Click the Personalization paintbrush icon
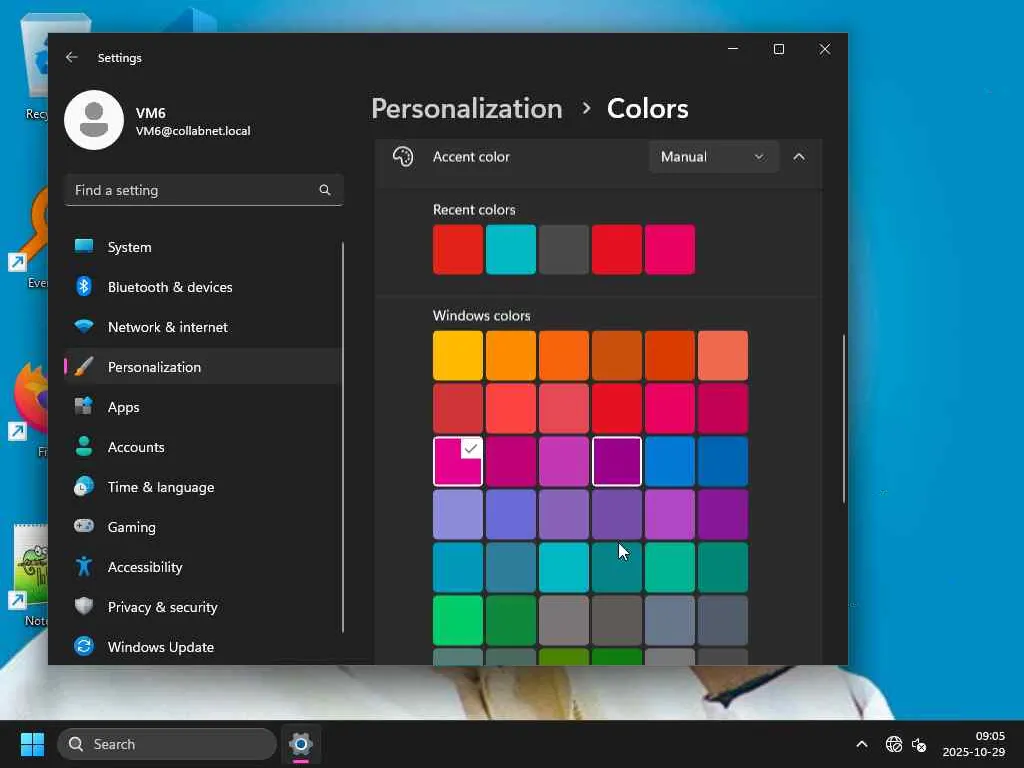1024x768 pixels. pyautogui.click(x=84, y=367)
